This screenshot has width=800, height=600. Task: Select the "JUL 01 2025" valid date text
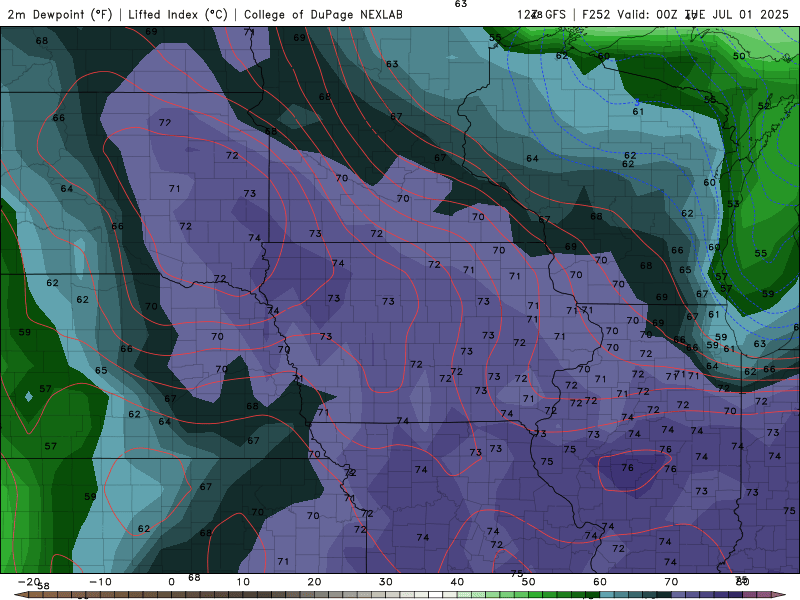click(x=750, y=14)
